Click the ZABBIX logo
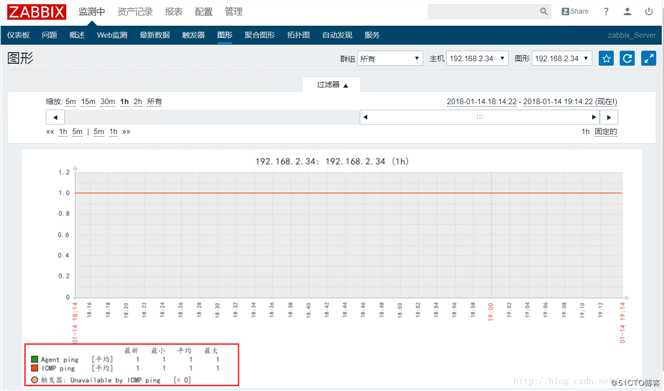 (36, 12)
